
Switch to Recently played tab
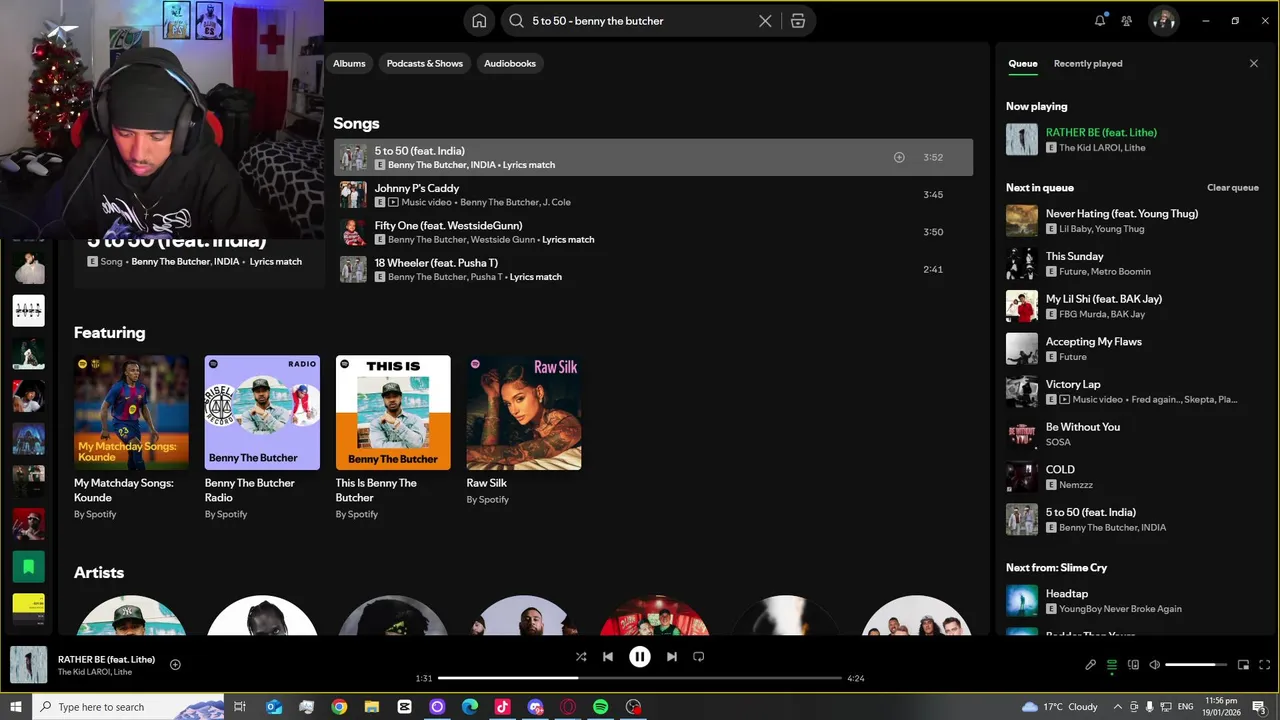pyautogui.click(x=1088, y=63)
